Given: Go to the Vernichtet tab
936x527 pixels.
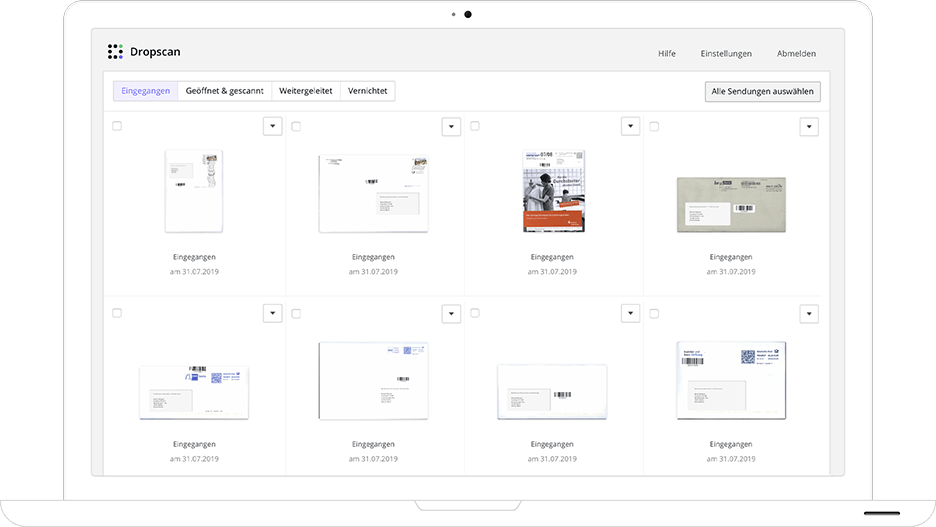Looking at the screenshot, I should (x=368, y=91).
